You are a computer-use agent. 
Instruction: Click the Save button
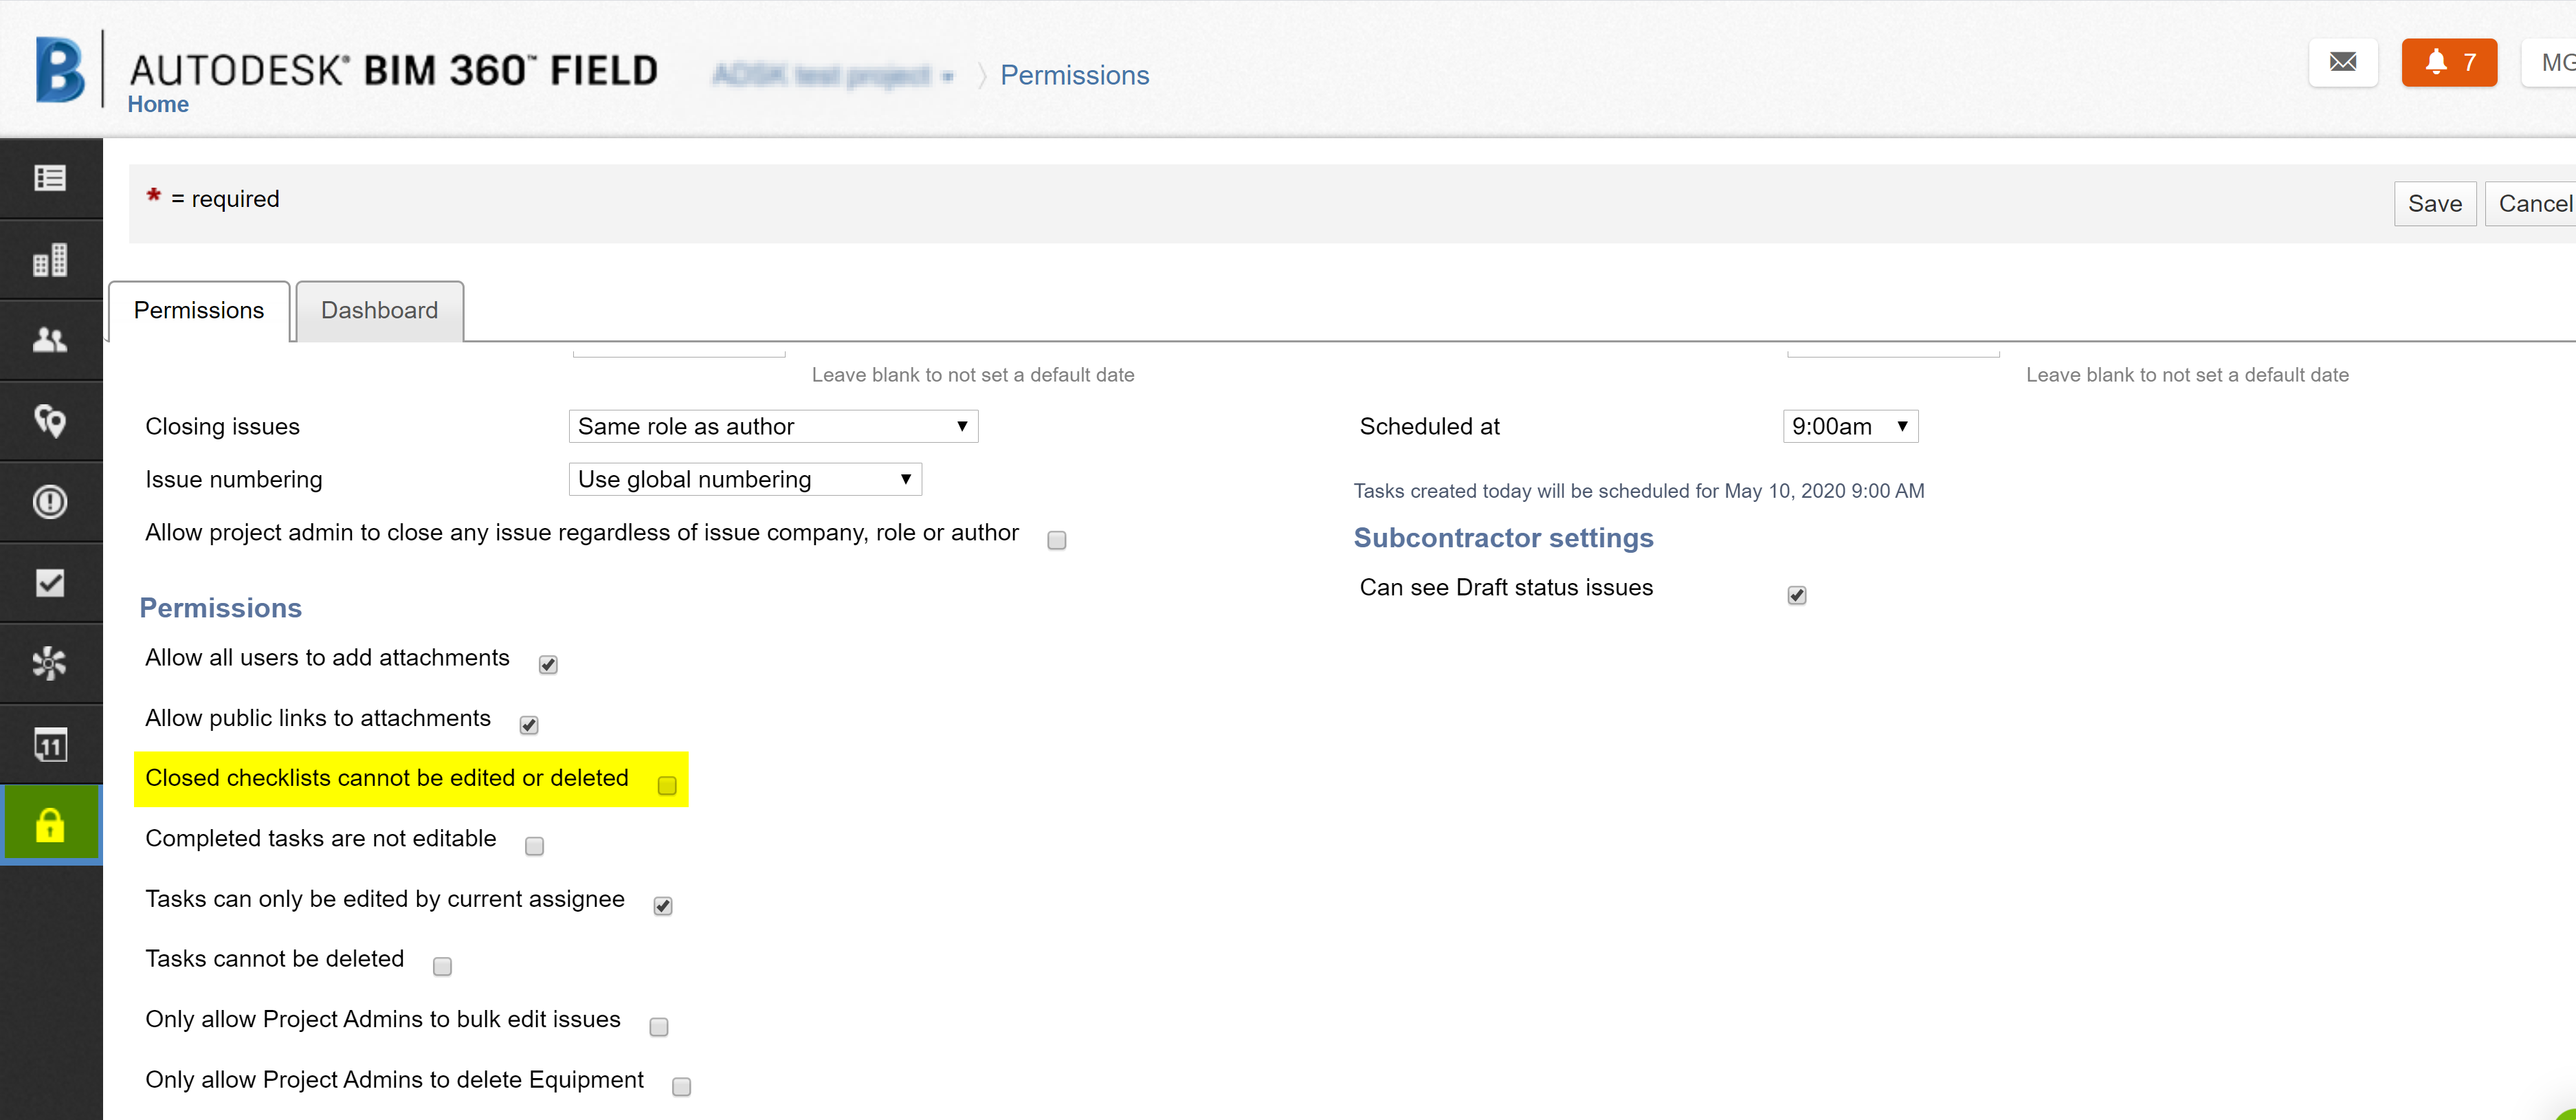coord(2435,203)
